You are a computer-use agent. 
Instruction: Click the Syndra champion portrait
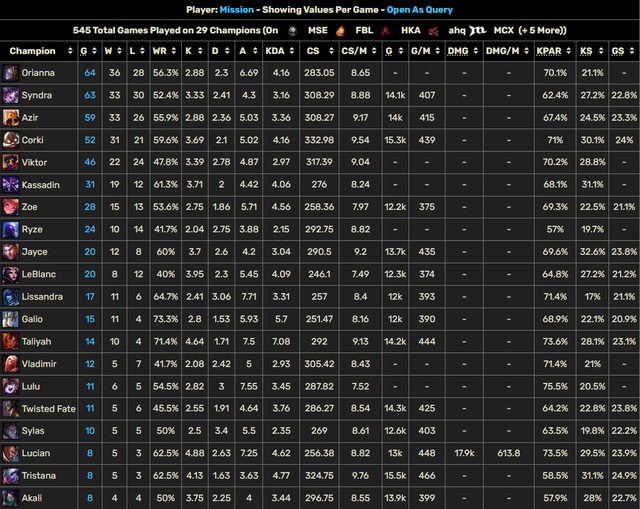pos(11,95)
